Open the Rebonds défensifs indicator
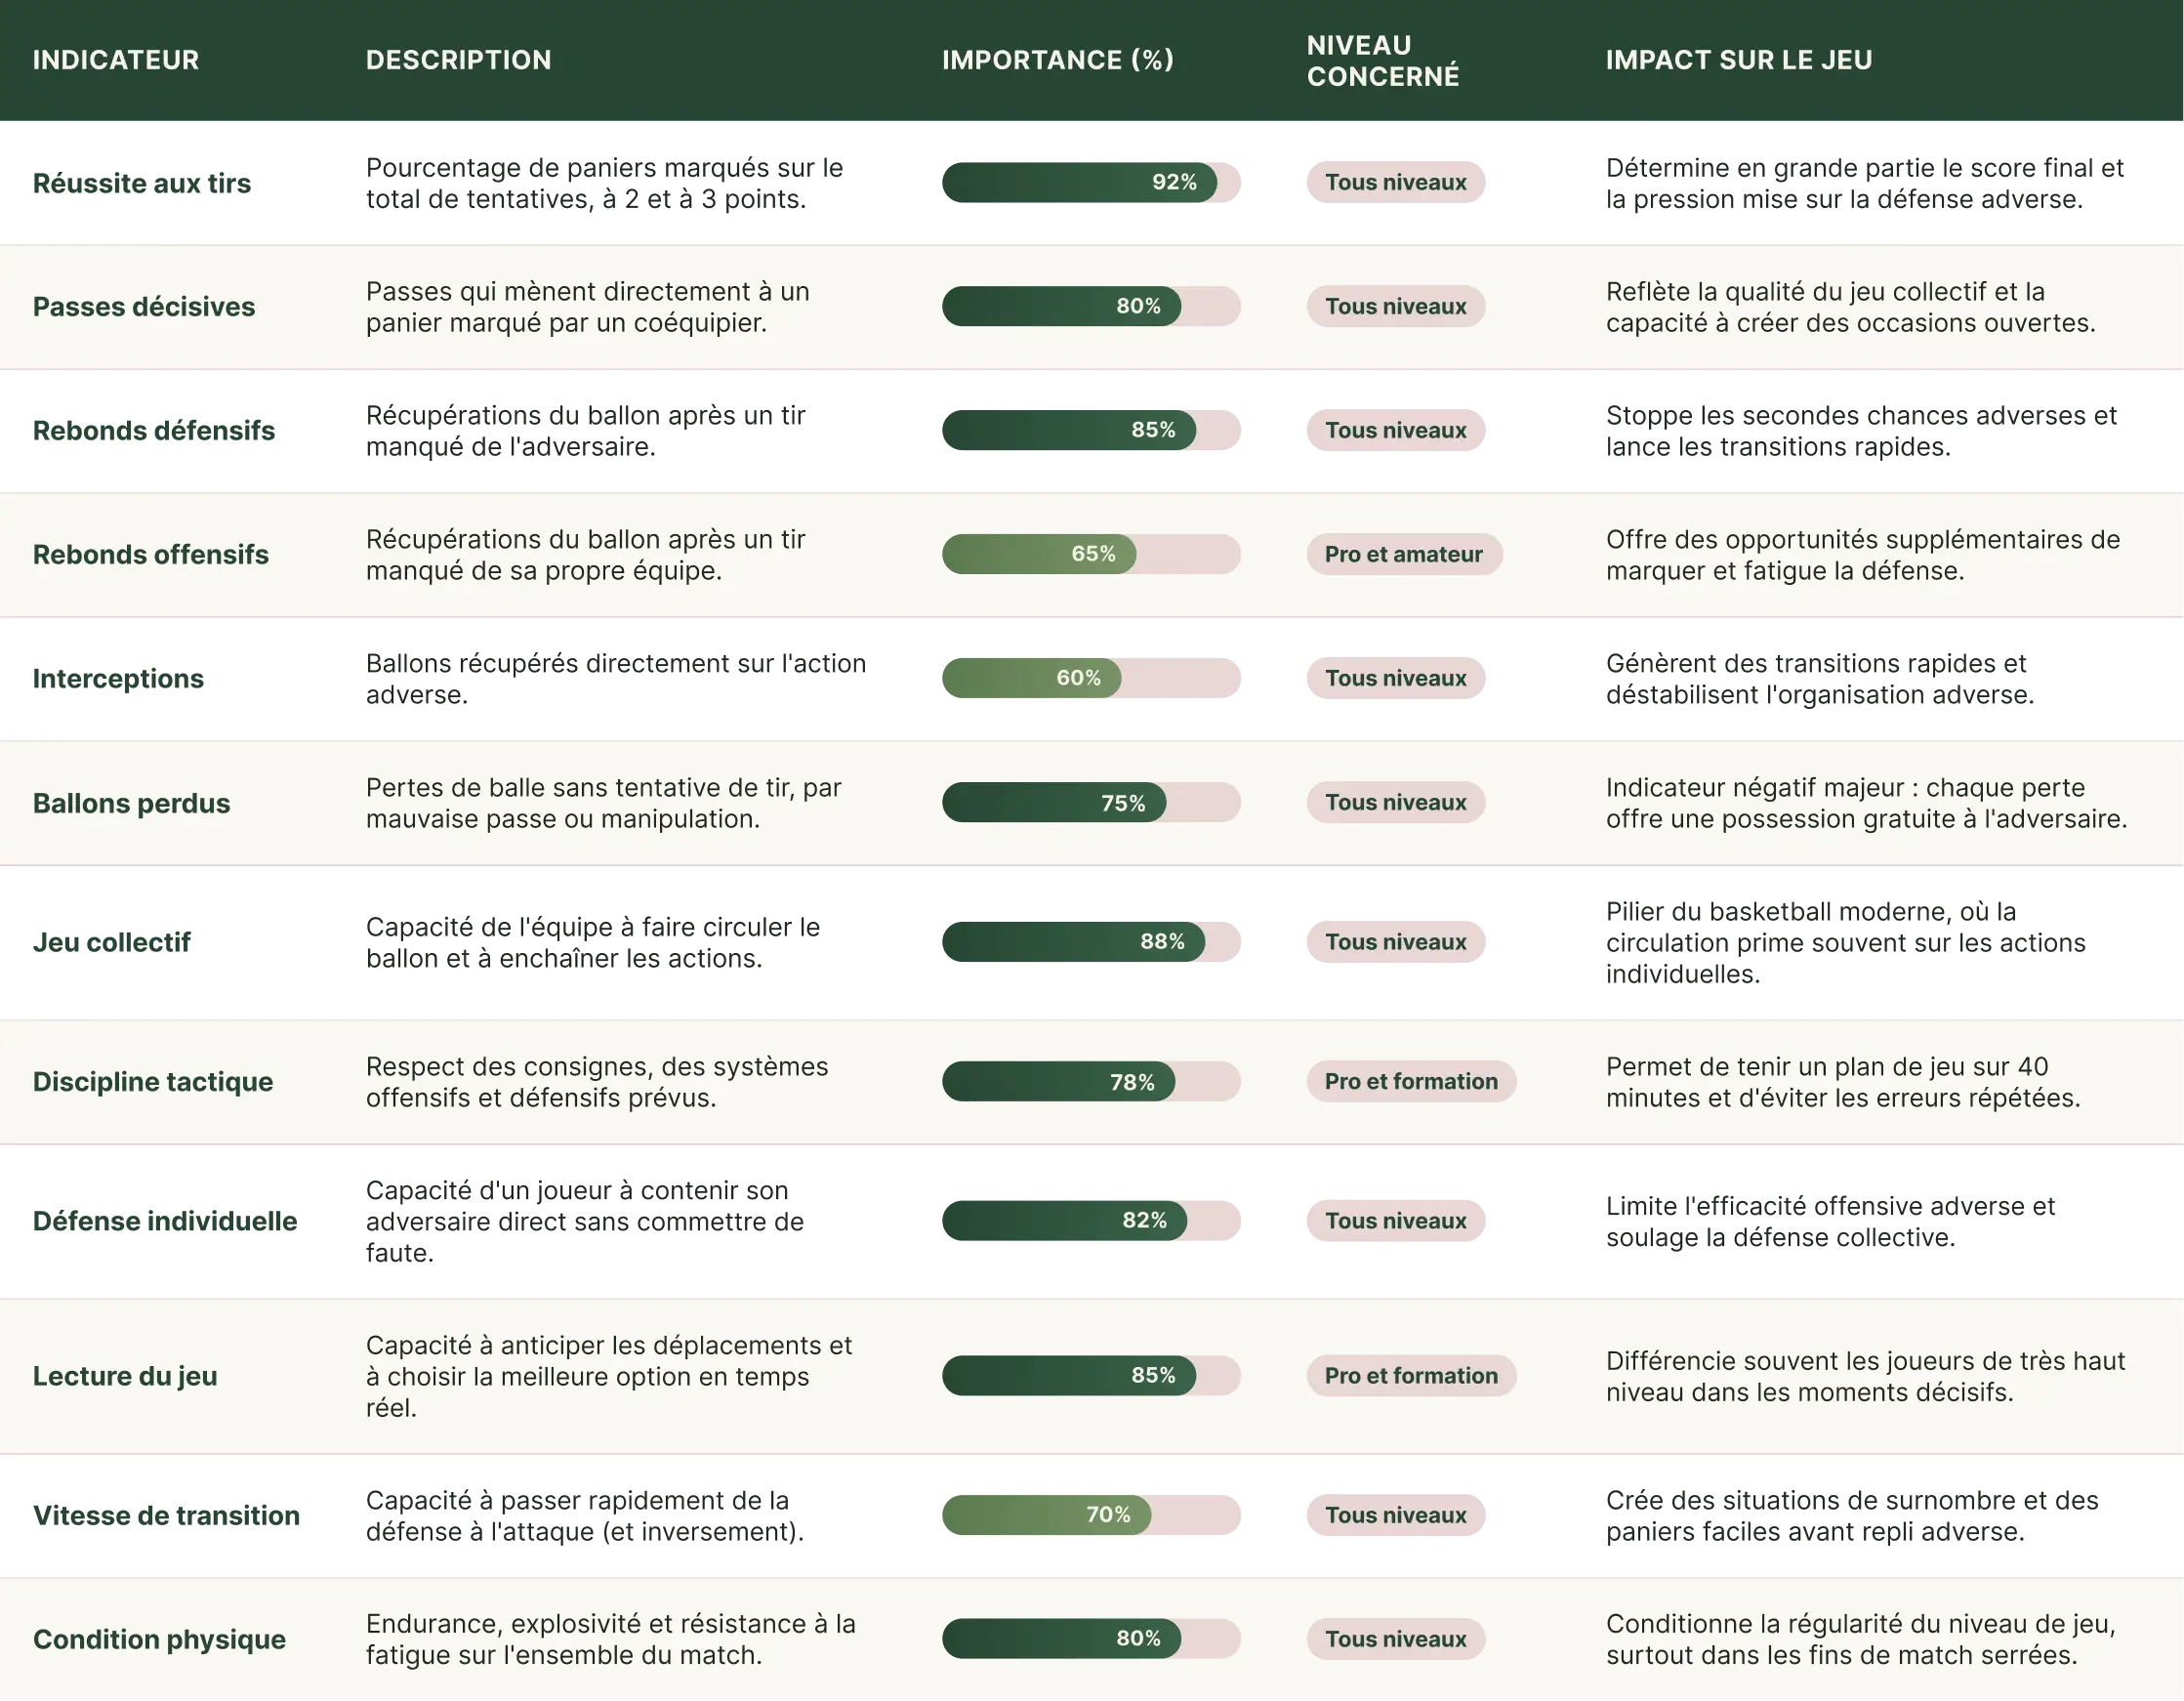Screen dimensions: 2184x1701 pos(154,431)
